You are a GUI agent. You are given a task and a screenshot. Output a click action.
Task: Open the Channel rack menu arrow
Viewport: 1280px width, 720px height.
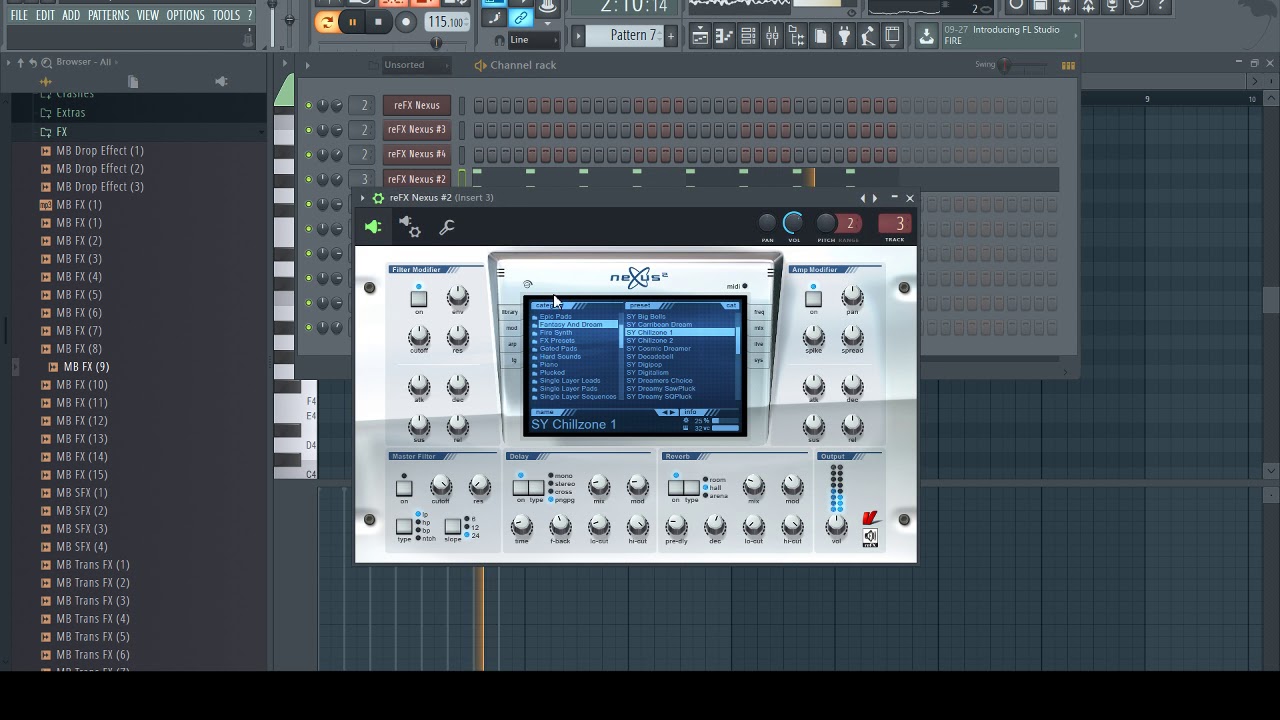click(x=307, y=65)
